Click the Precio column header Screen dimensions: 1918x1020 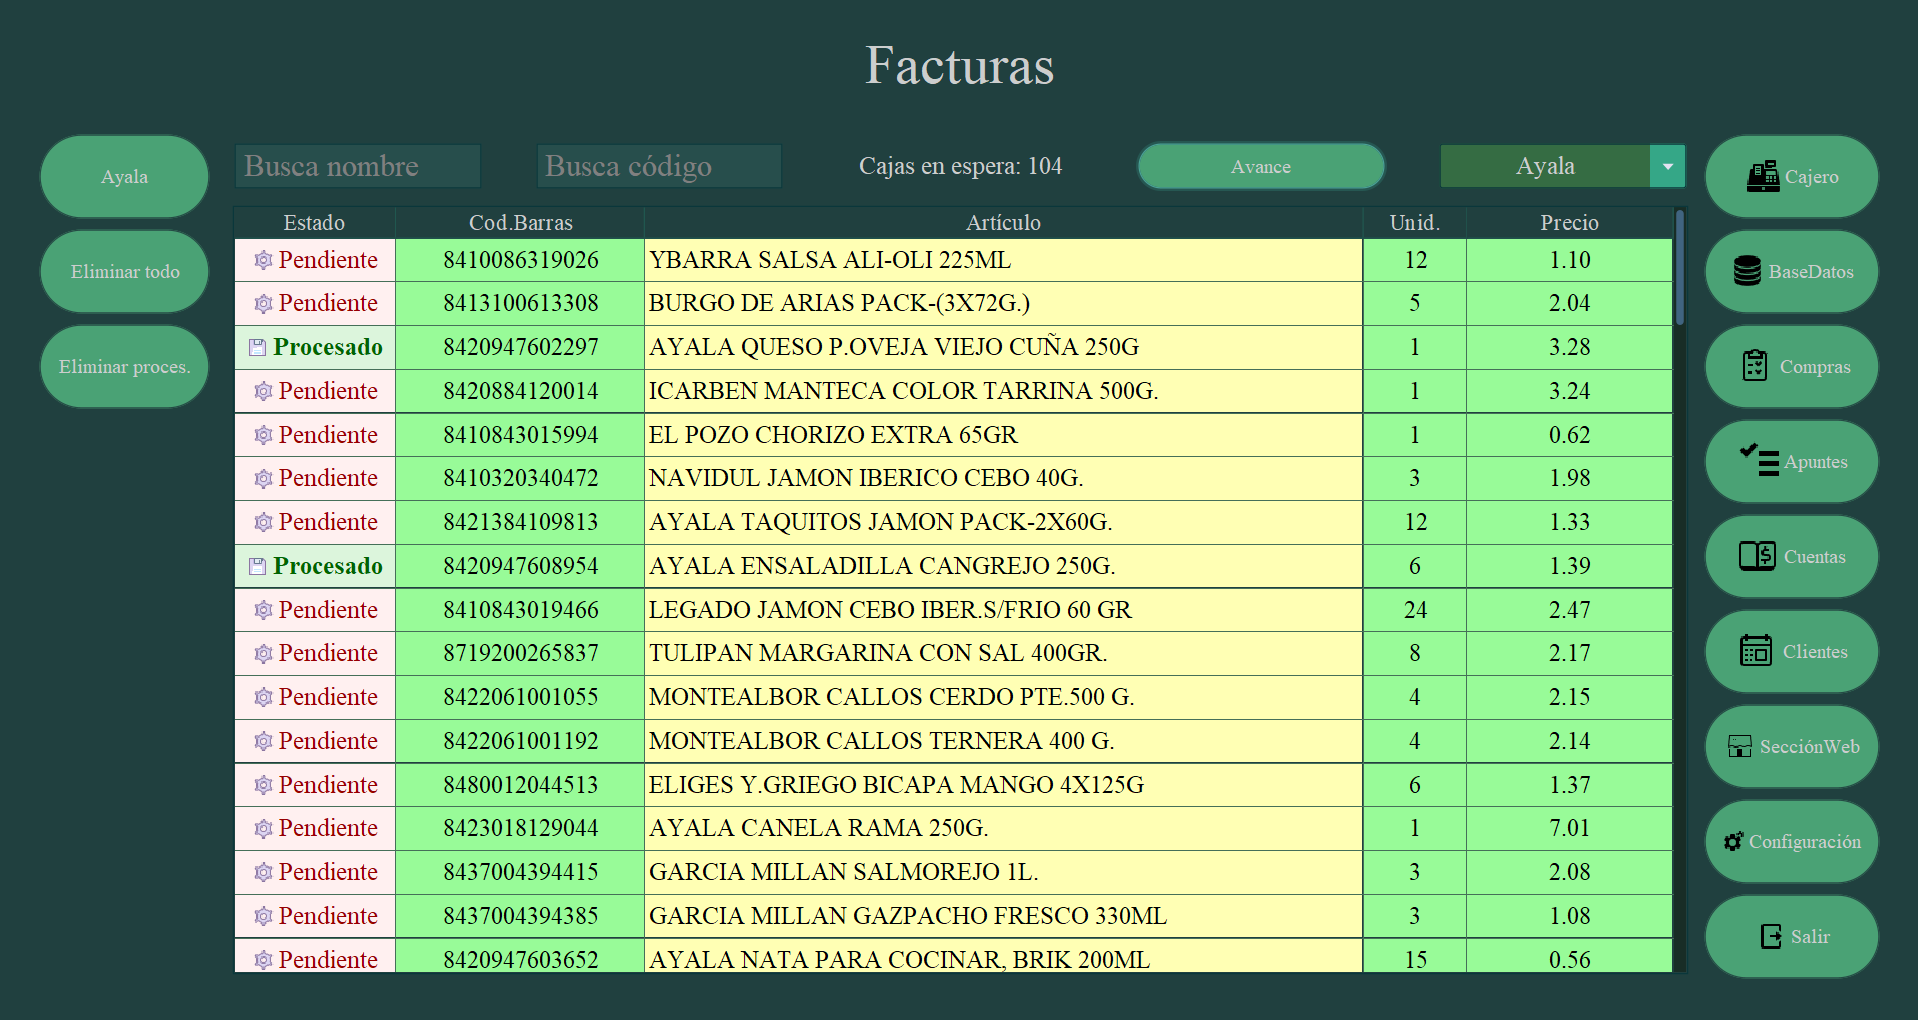[x=1569, y=223]
